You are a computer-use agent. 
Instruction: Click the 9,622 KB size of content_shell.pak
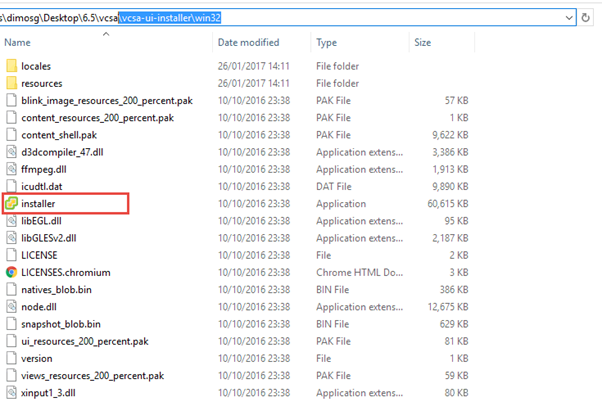click(x=450, y=135)
